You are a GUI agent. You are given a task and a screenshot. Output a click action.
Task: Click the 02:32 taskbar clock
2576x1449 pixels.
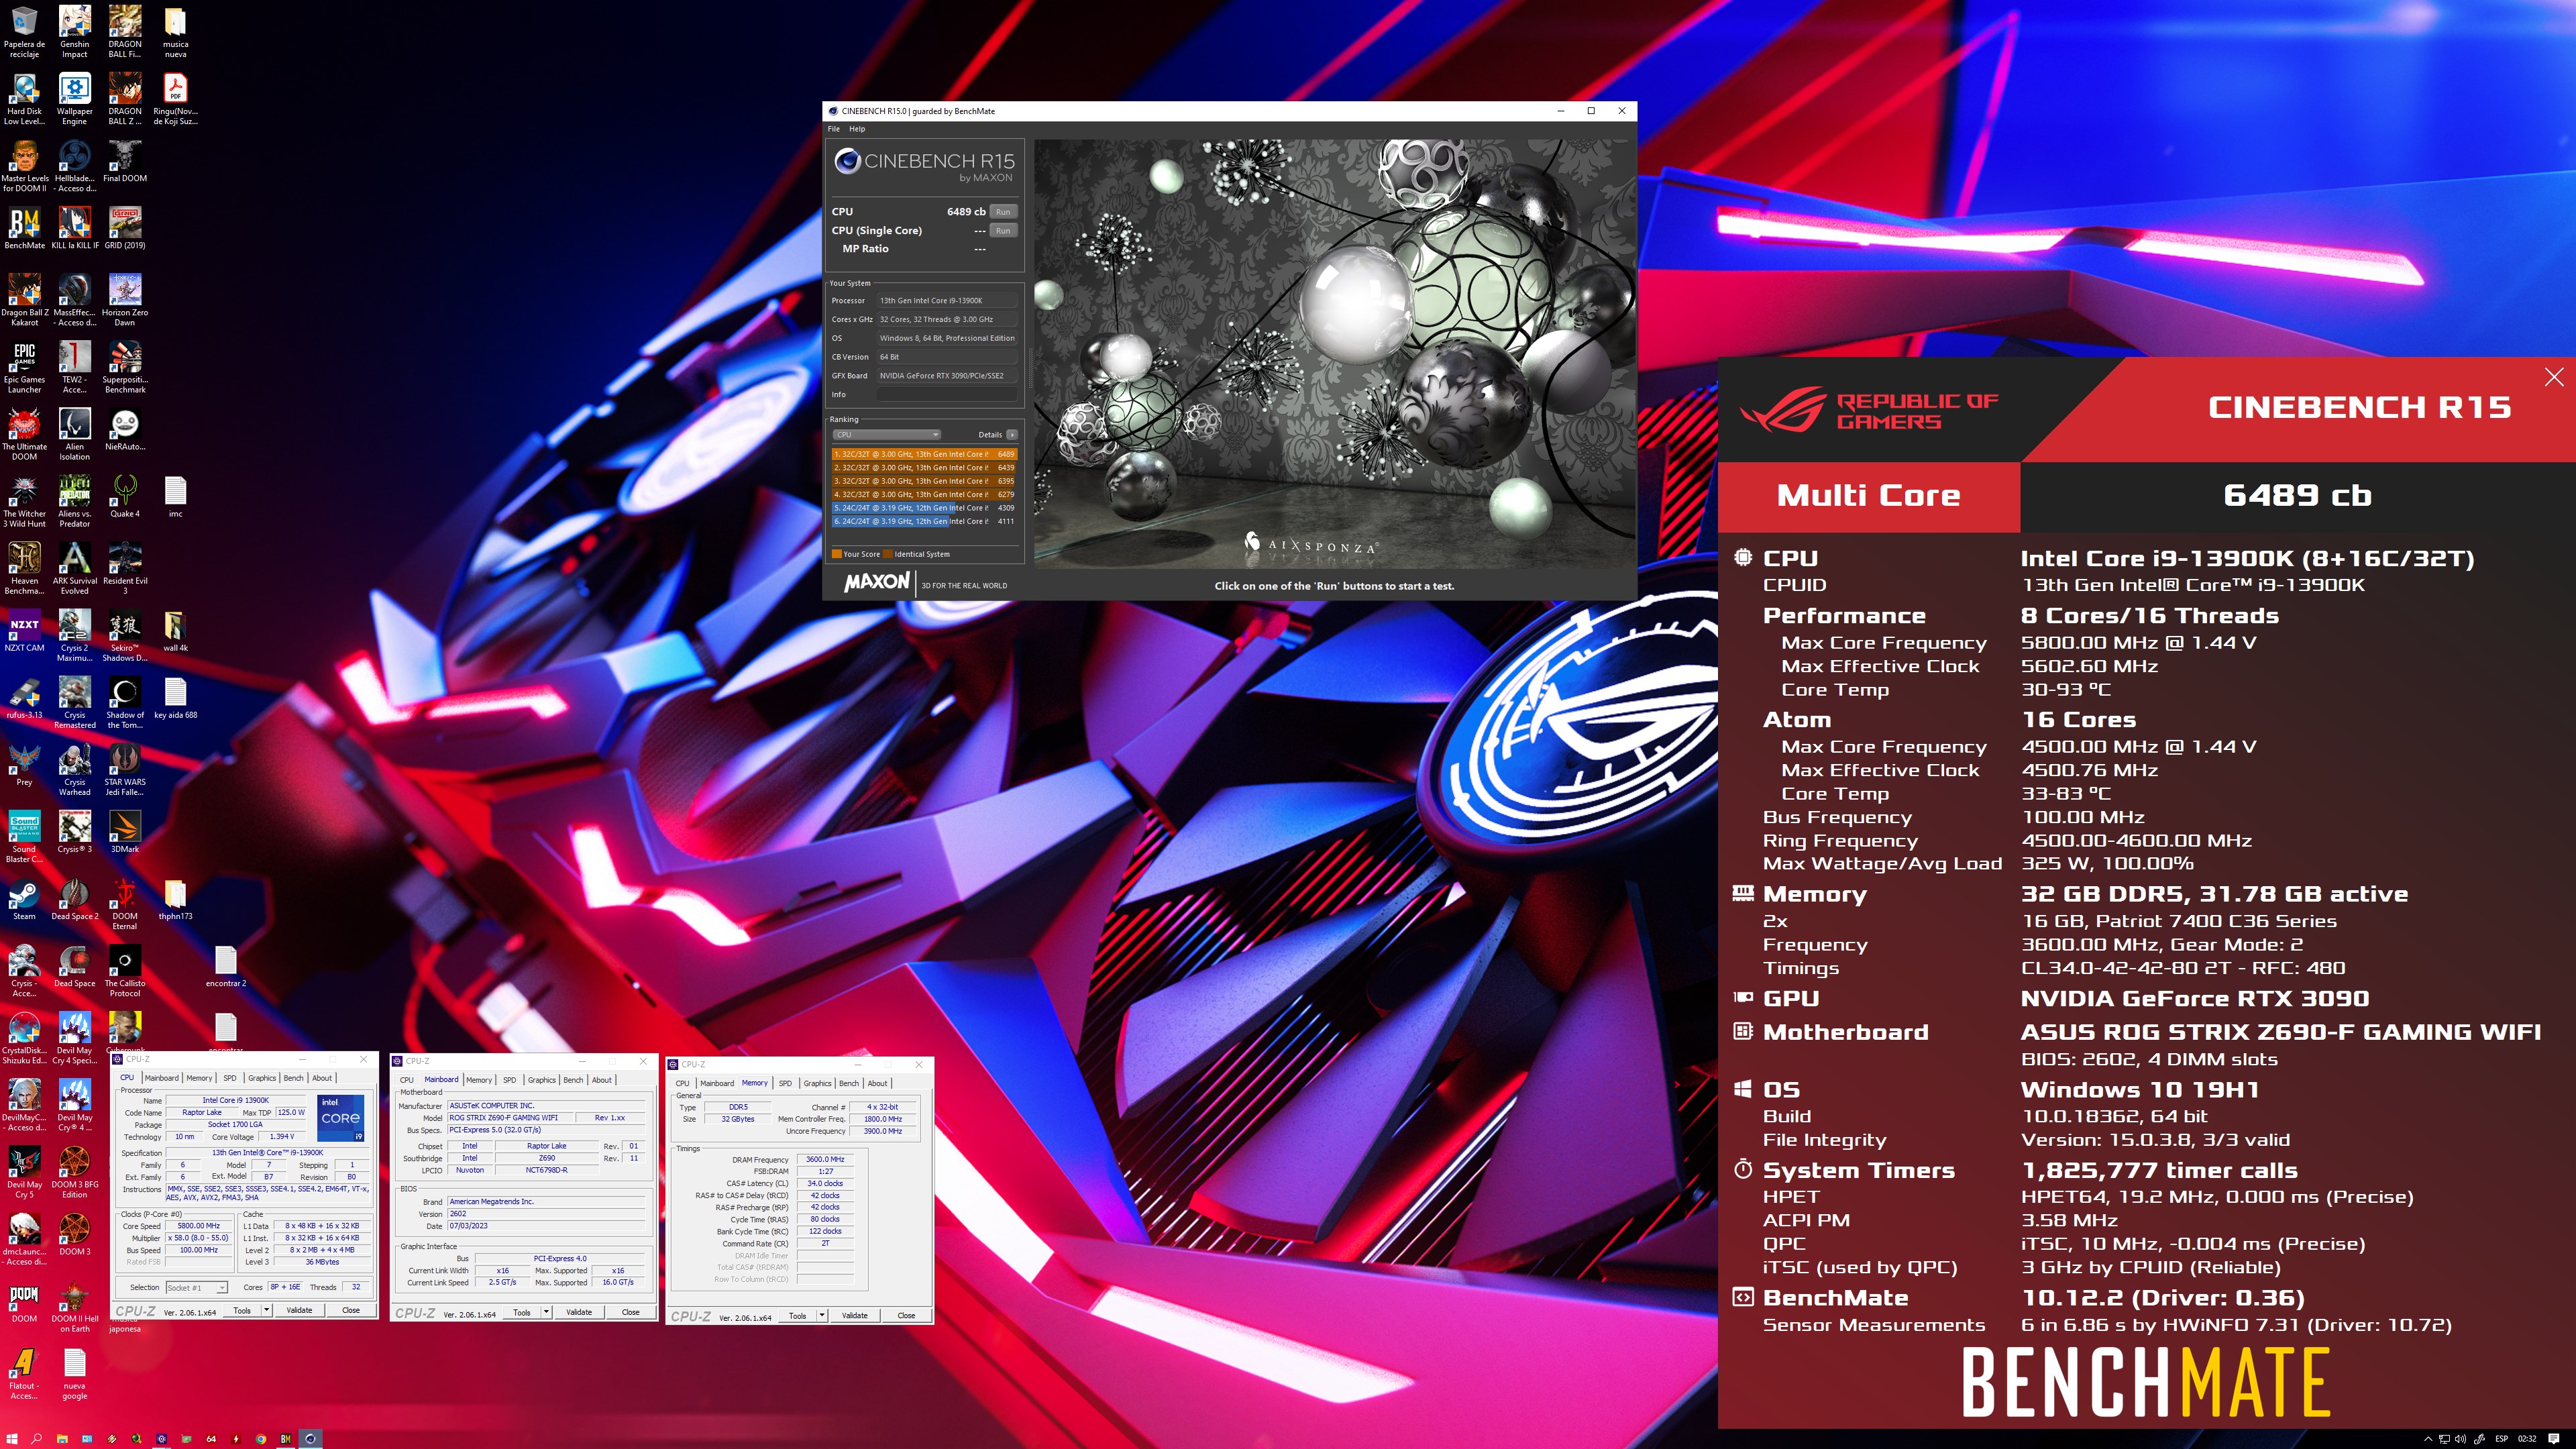2527,1438
